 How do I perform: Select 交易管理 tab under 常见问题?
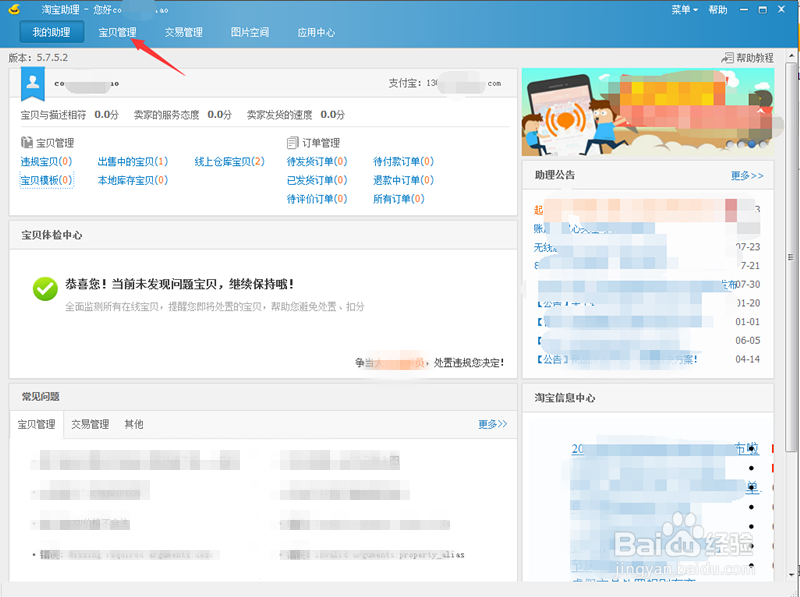click(90, 425)
